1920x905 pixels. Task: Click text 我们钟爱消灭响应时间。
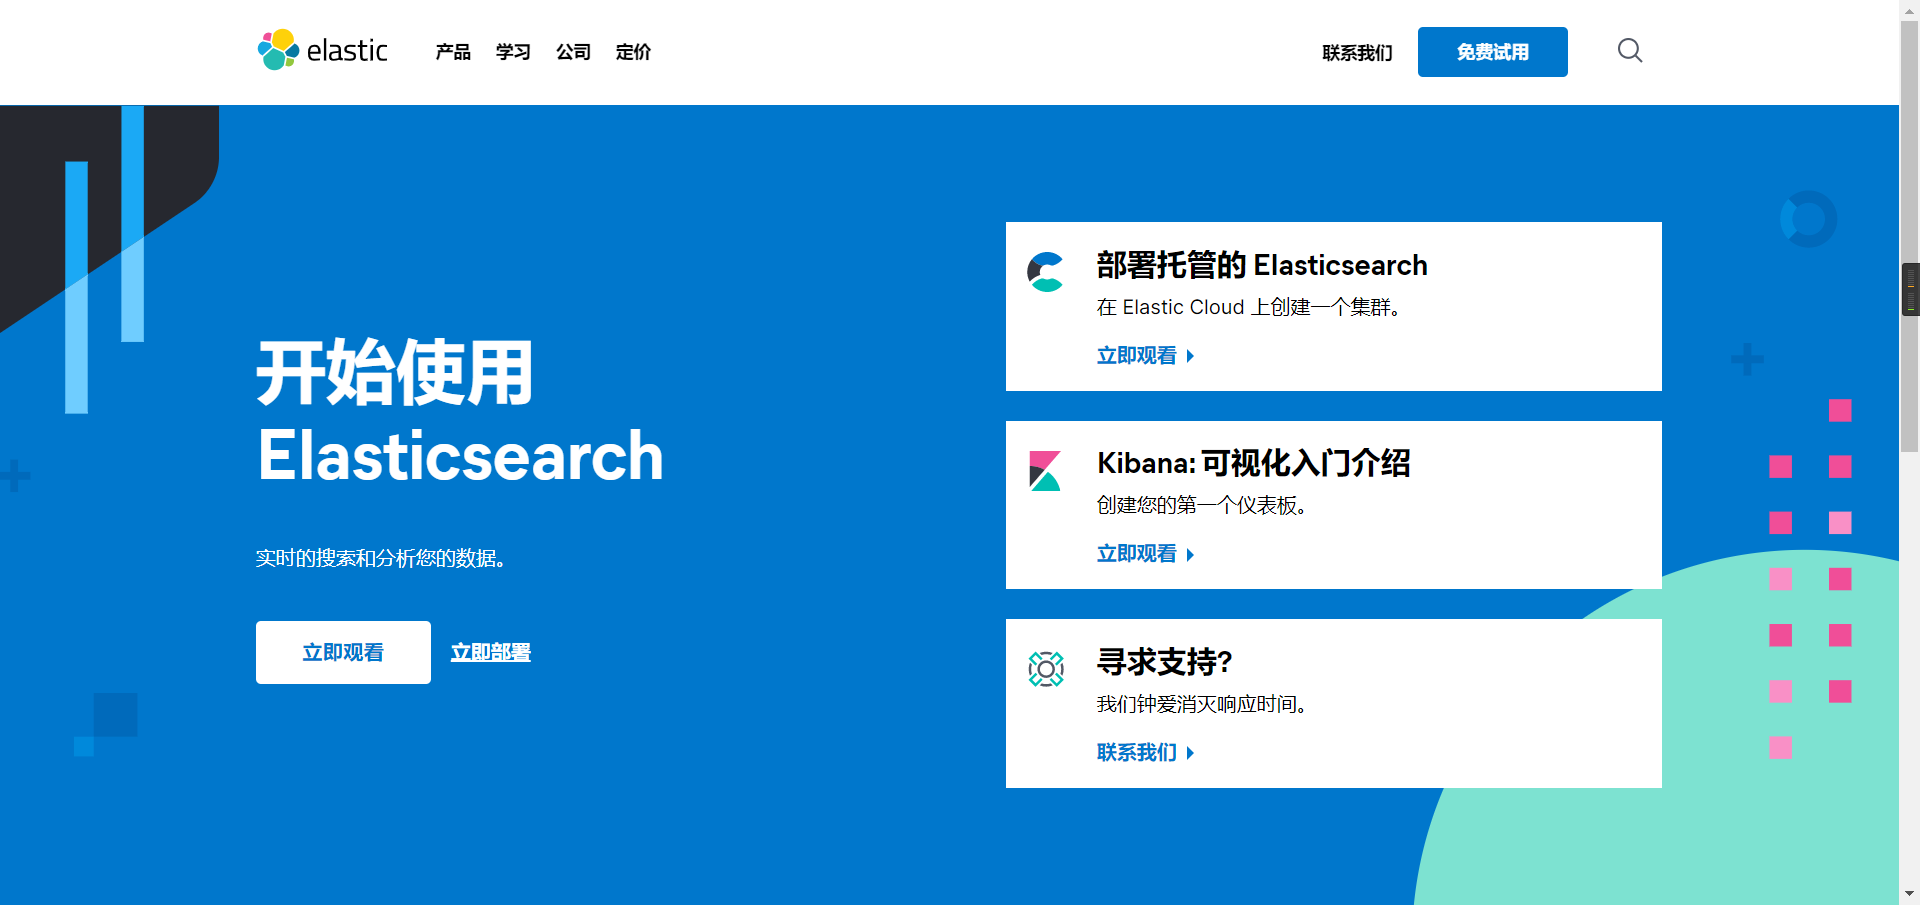[x=1202, y=704]
